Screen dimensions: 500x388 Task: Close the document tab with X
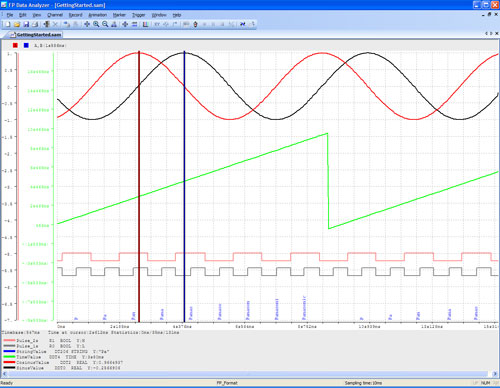(x=497, y=33)
